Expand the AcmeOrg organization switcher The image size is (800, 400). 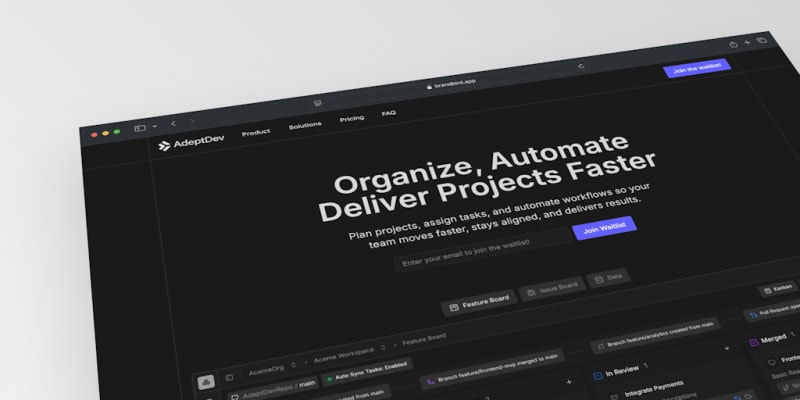tap(272, 369)
